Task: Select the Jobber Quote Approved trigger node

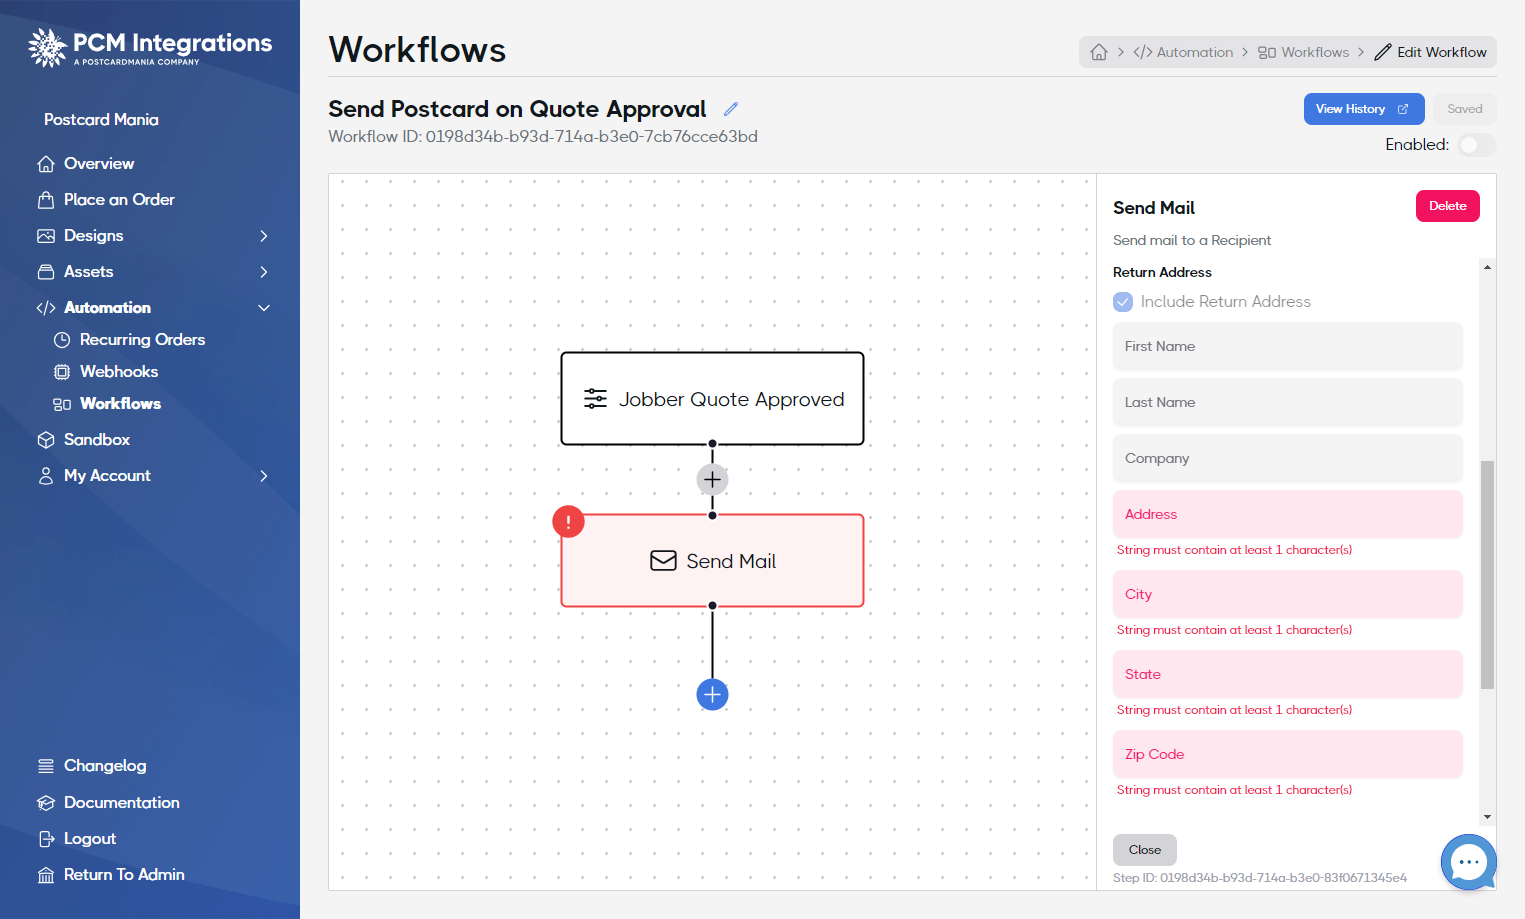Action: pyautogui.click(x=712, y=398)
